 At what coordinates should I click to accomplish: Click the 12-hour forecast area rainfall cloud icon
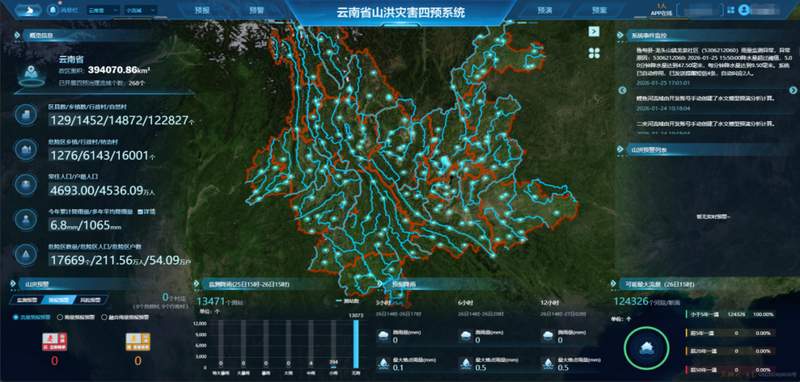click(x=549, y=336)
